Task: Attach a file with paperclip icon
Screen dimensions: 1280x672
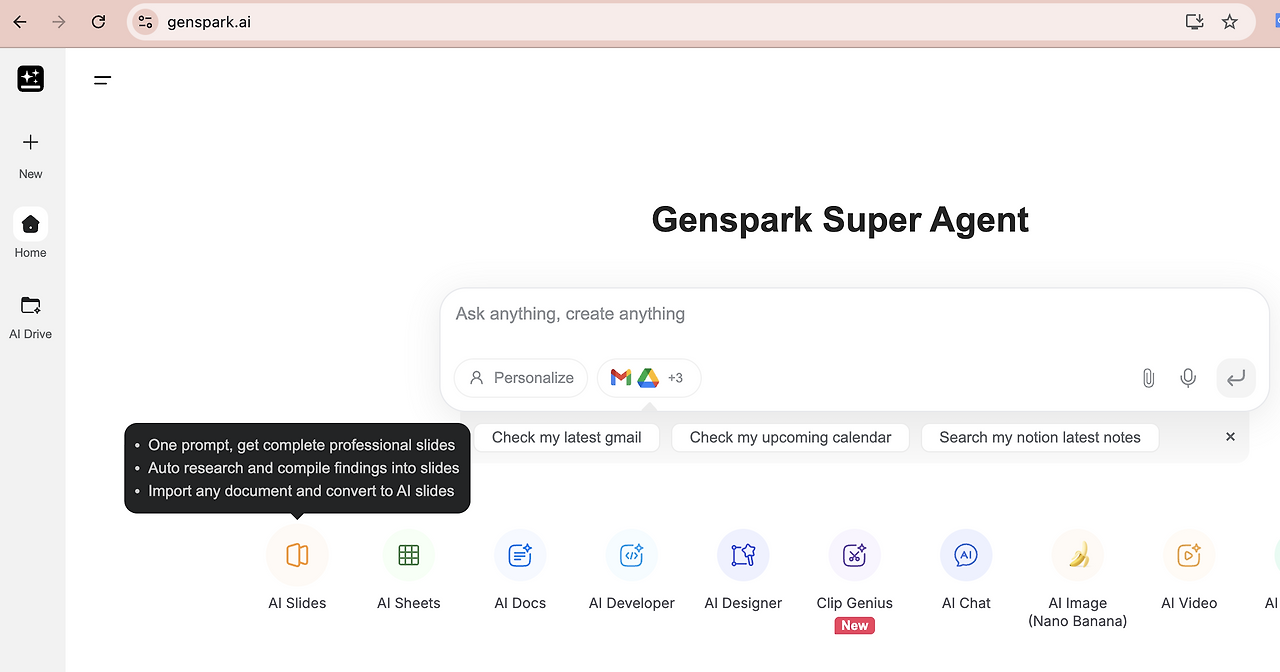Action: [x=1148, y=378]
